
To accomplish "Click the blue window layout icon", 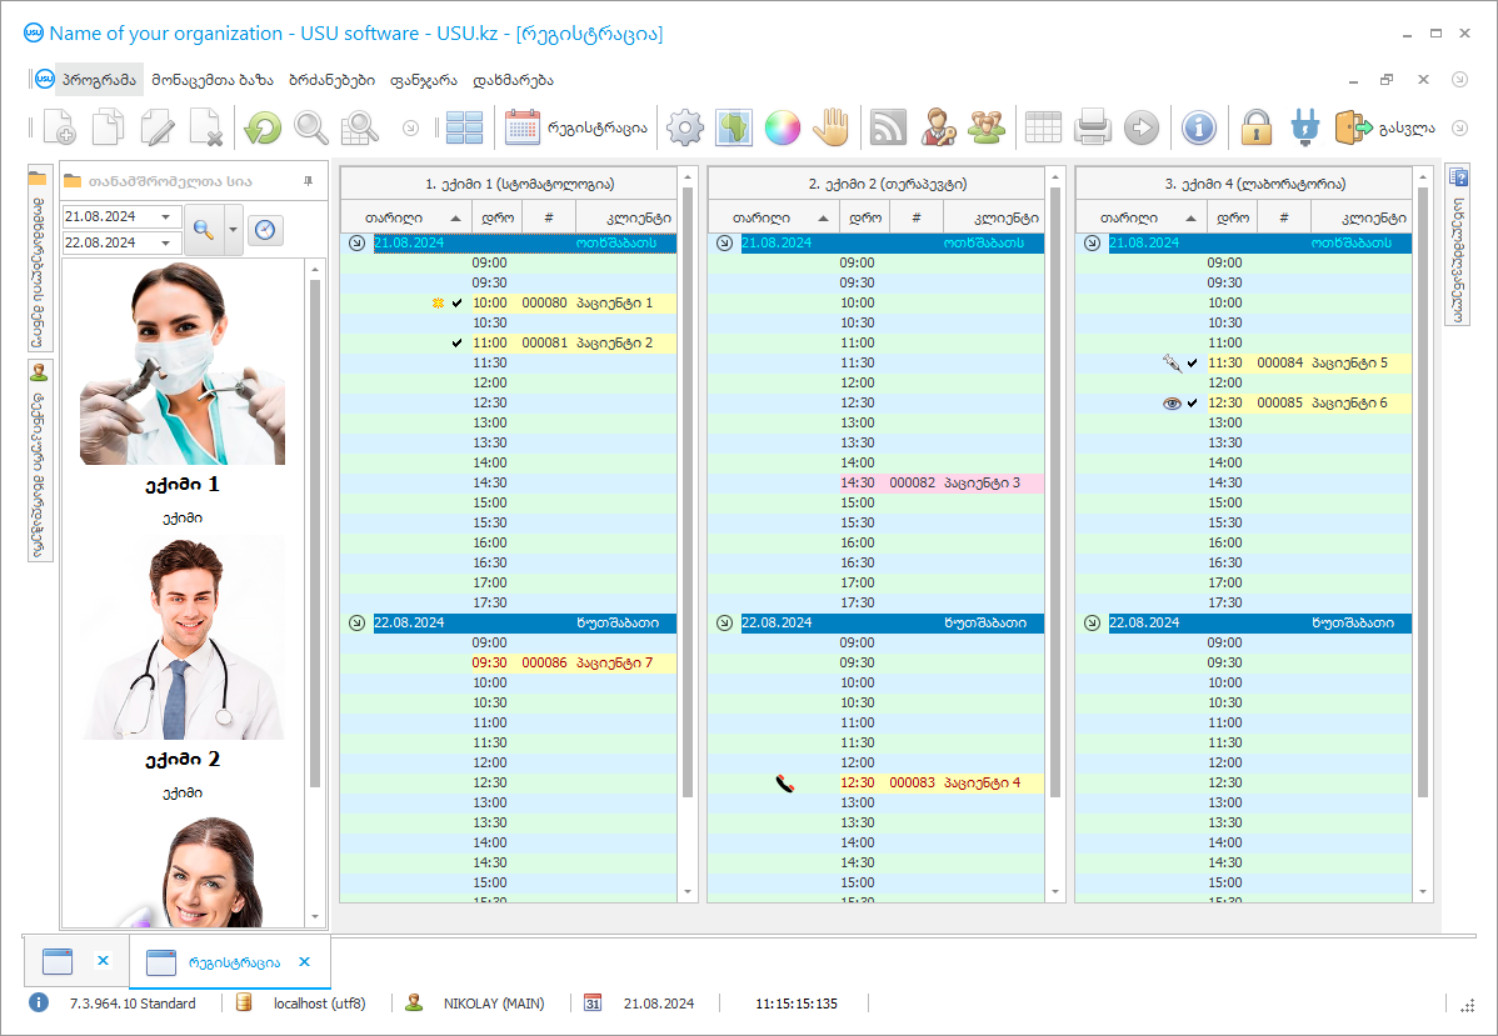I will point(464,127).
